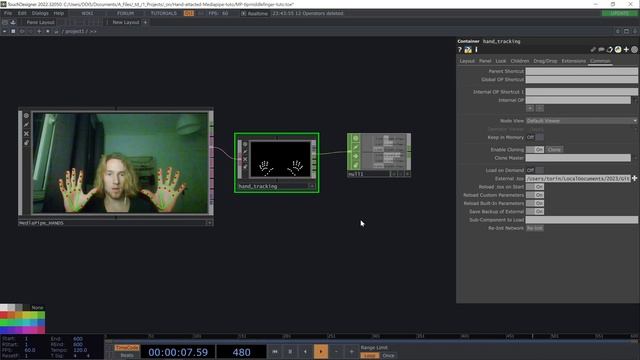Switch to Panel parameter tab

(x=485, y=61)
